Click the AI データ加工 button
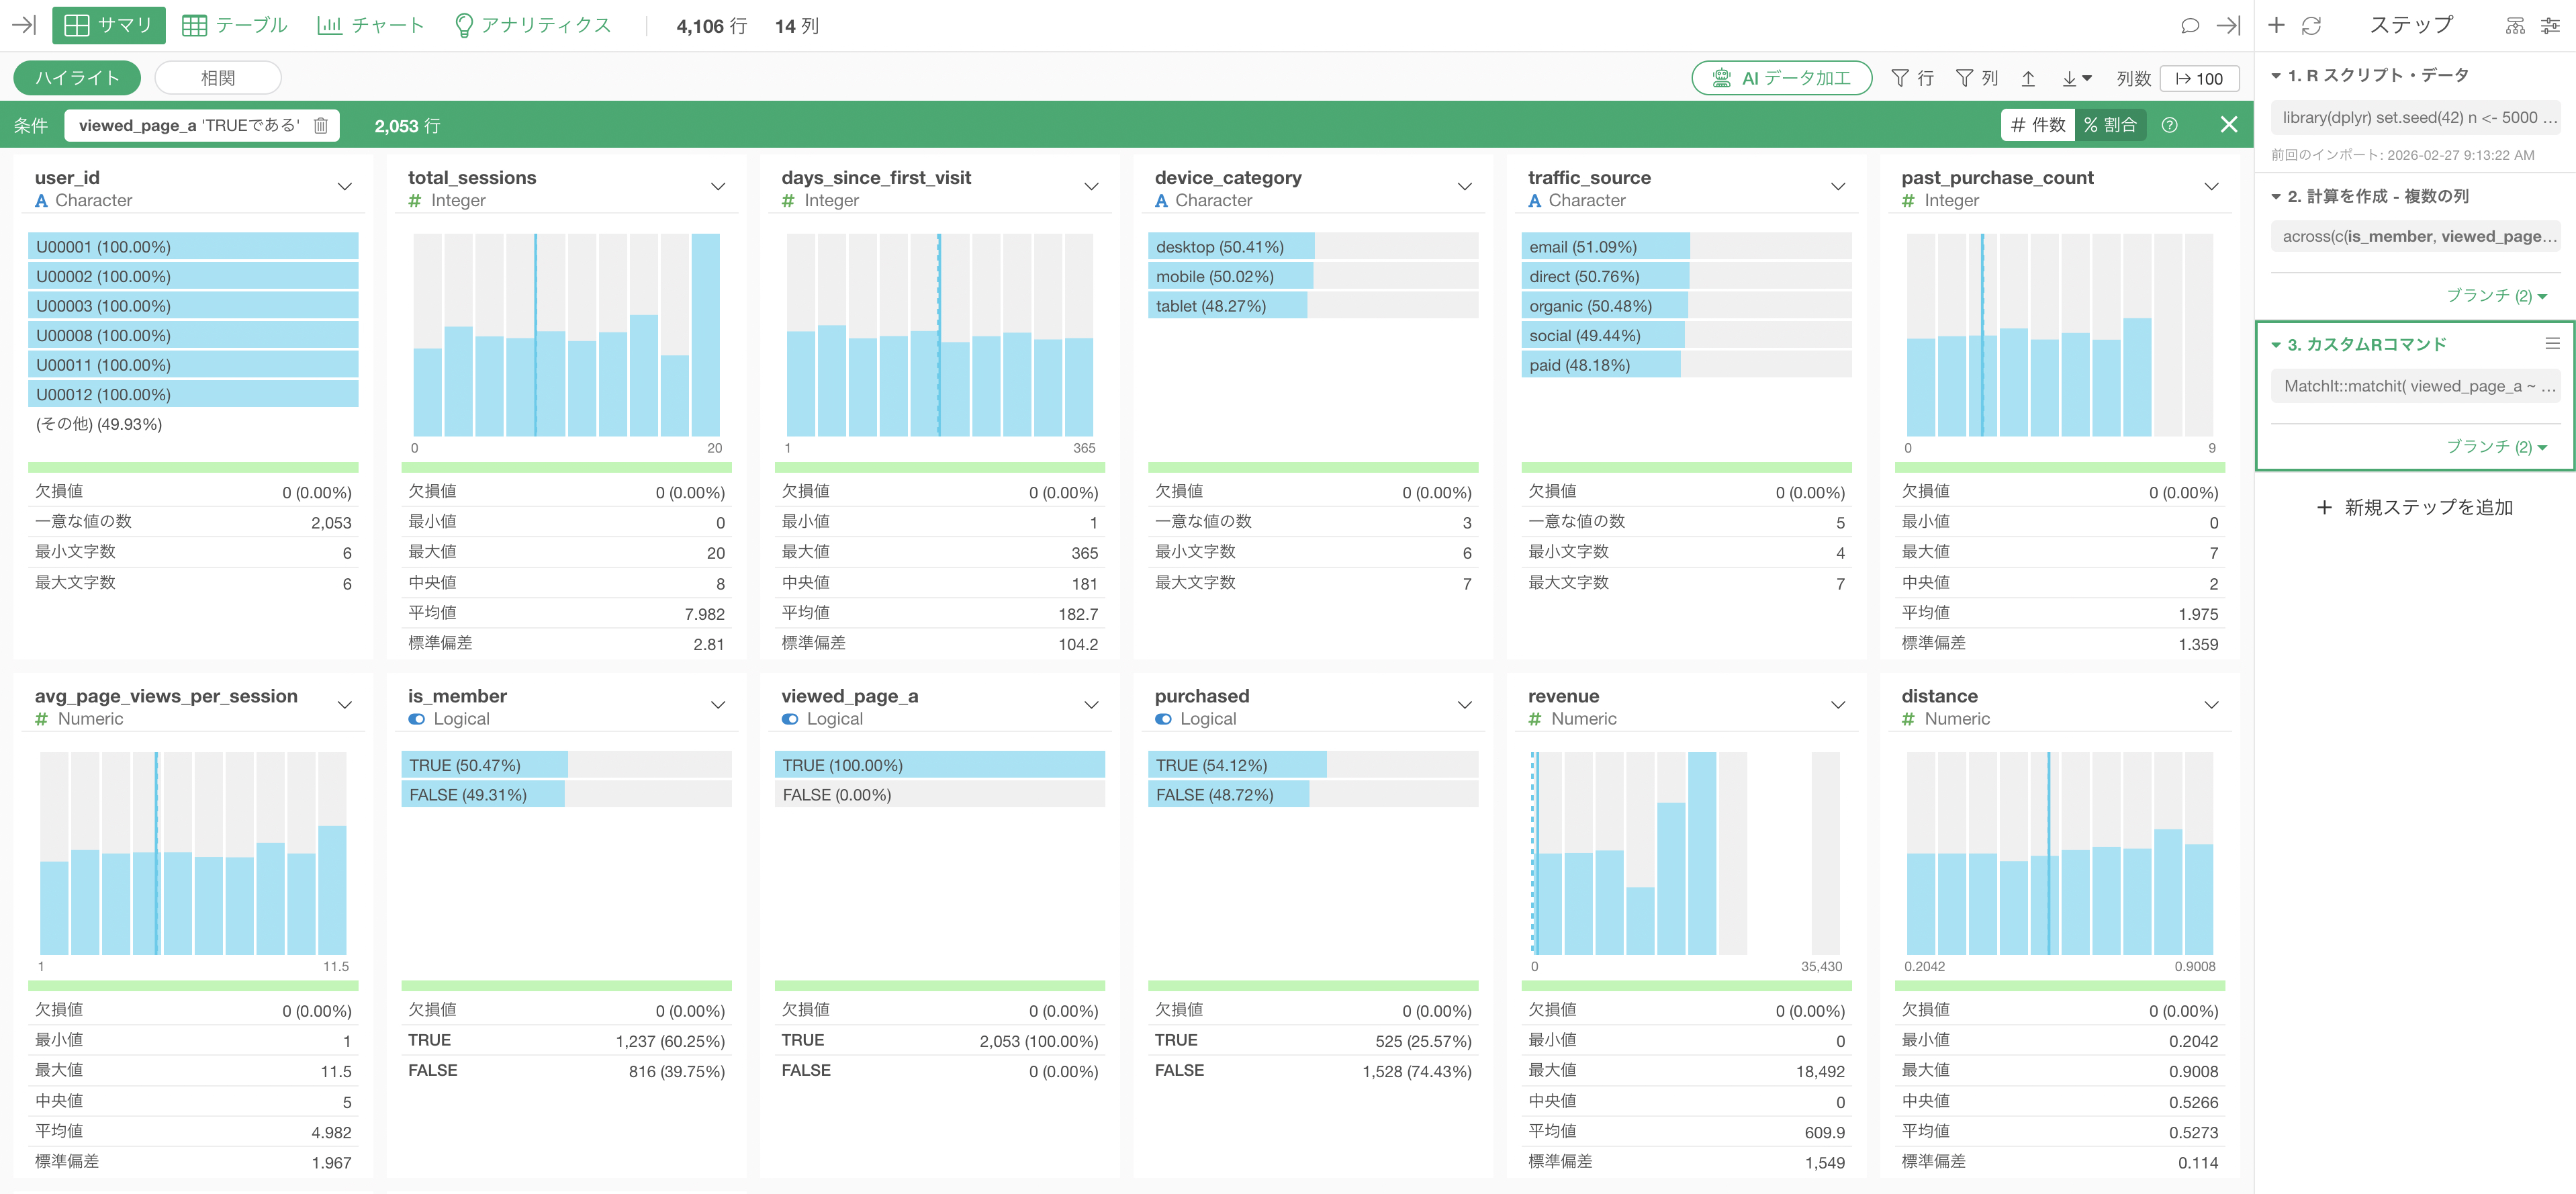The height and width of the screenshot is (1194, 2576). tap(1781, 78)
